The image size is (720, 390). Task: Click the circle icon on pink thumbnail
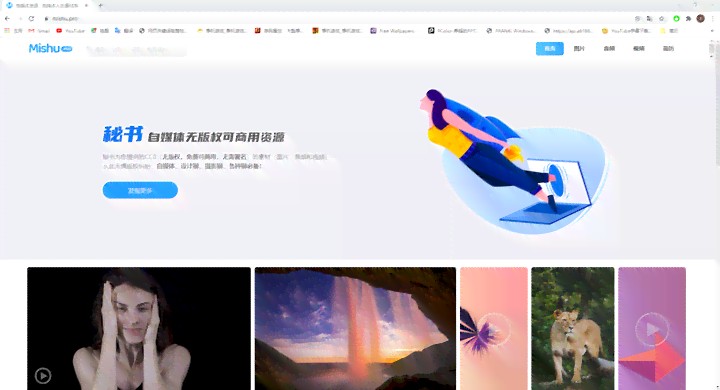pos(494,329)
